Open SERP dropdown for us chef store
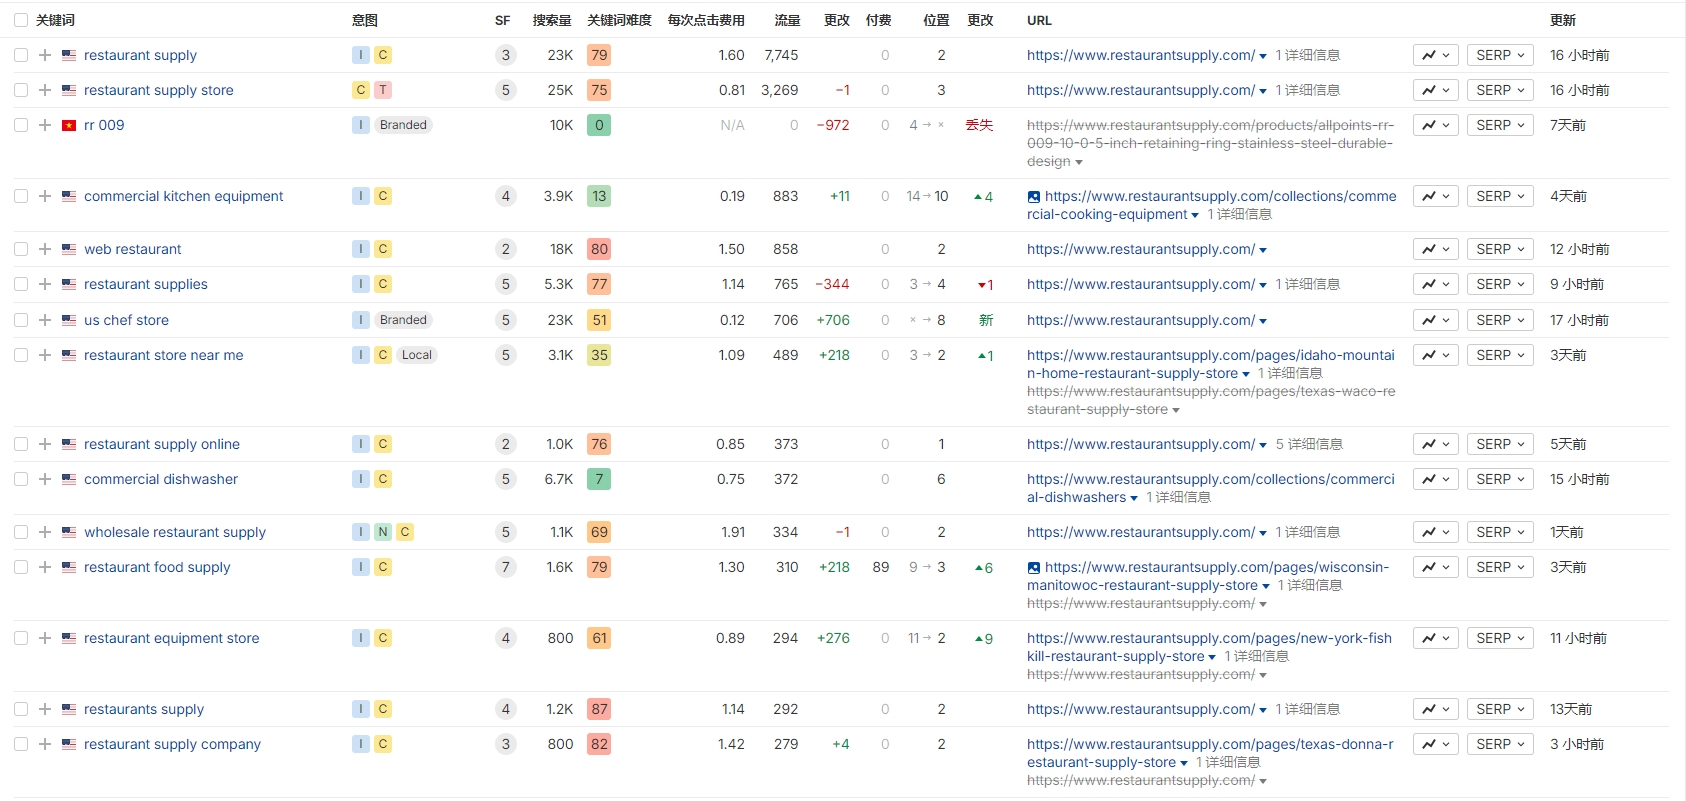This screenshot has height=801, width=1686. [1500, 320]
